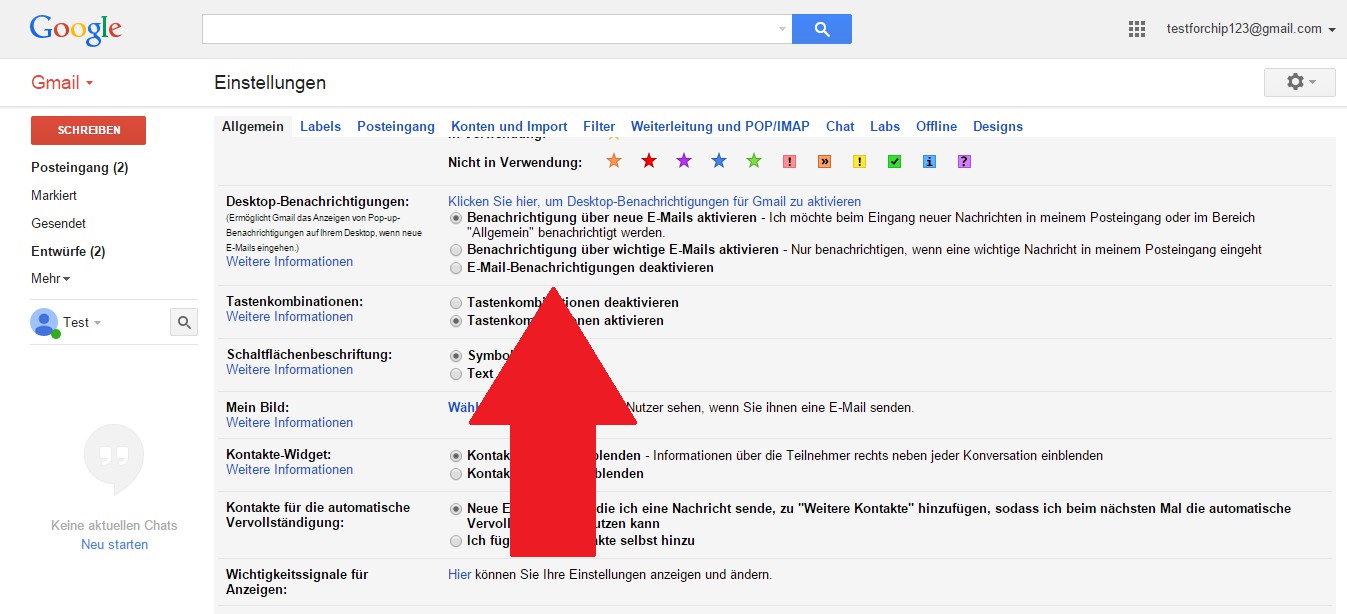Click into the Google search field
Viewport: 1347px width, 614px height.
(x=490, y=29)
